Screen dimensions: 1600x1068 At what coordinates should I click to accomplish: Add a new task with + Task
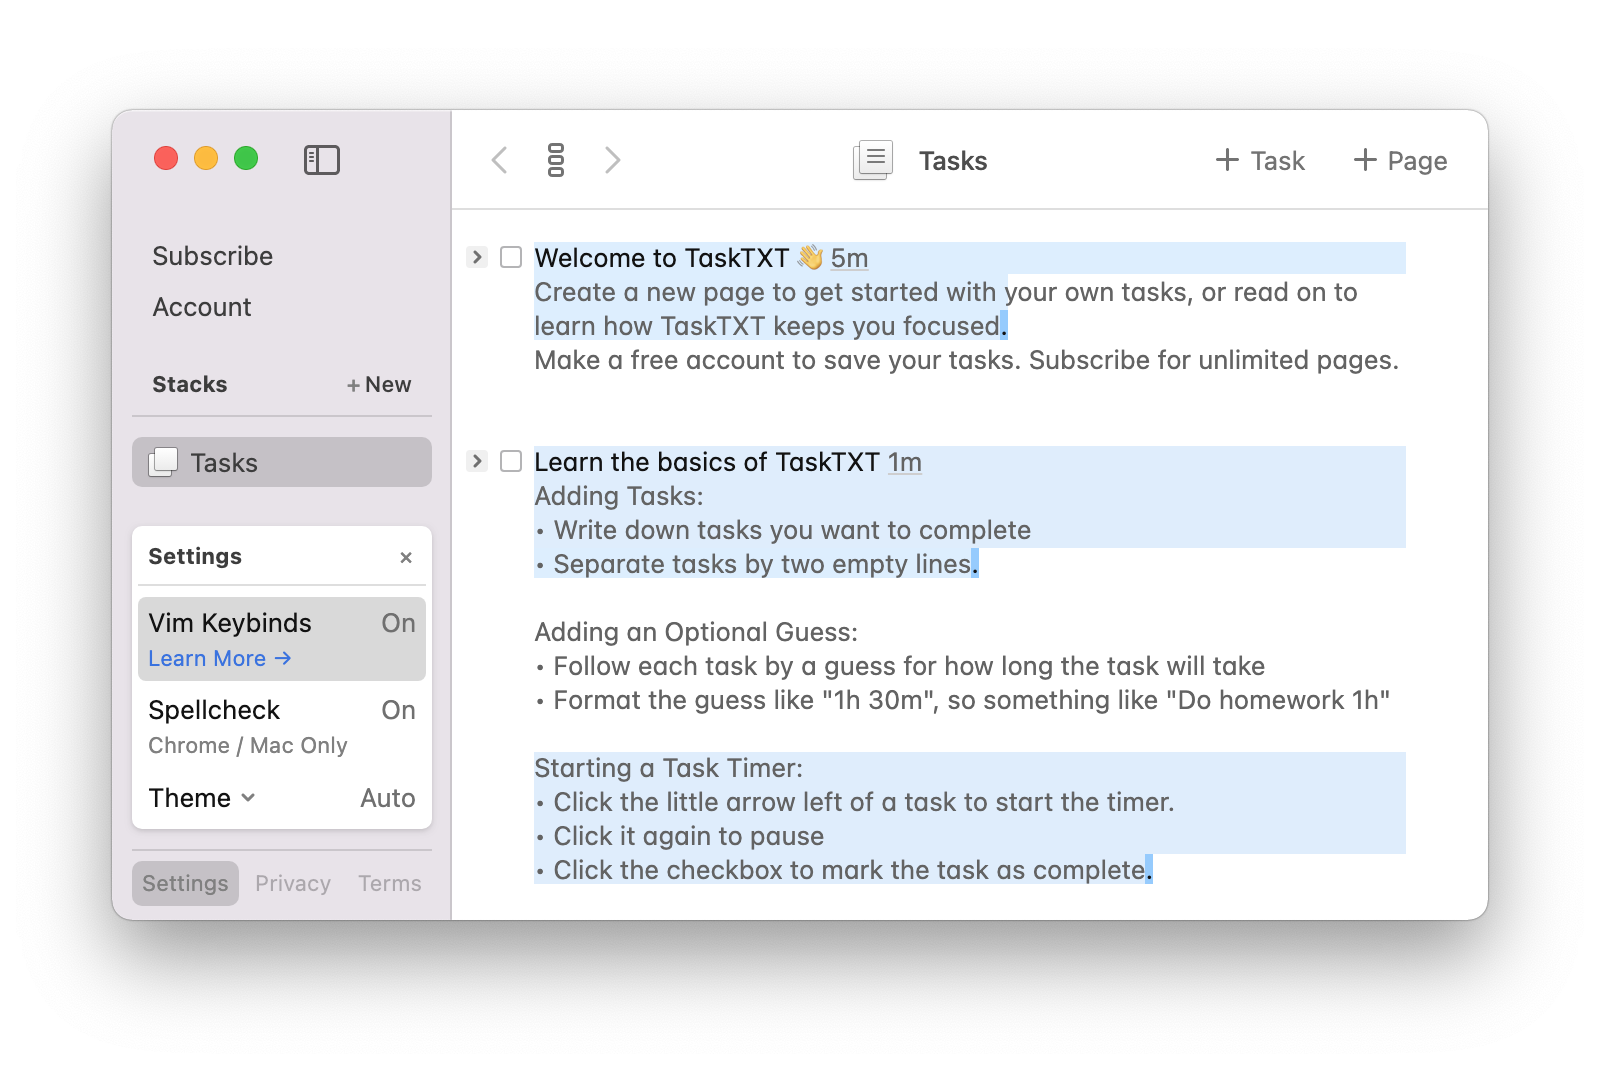tap(1260, 161)
